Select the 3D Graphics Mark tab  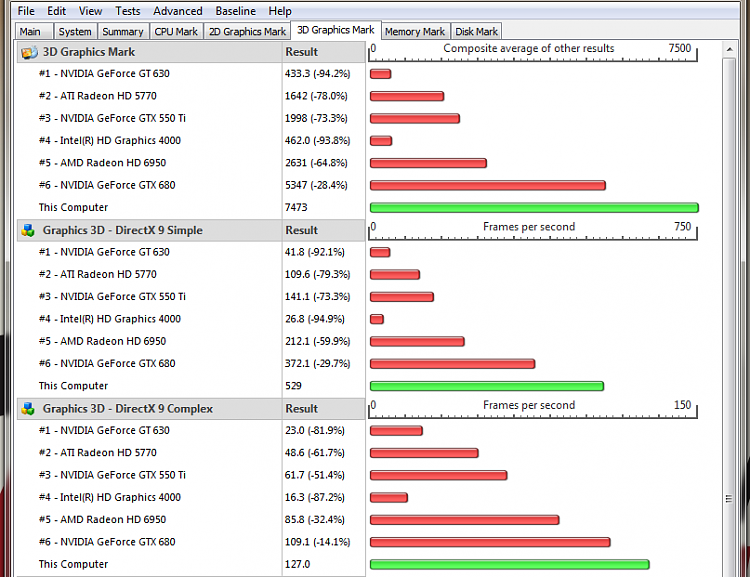pyautogui.click(x=336, y=30)
